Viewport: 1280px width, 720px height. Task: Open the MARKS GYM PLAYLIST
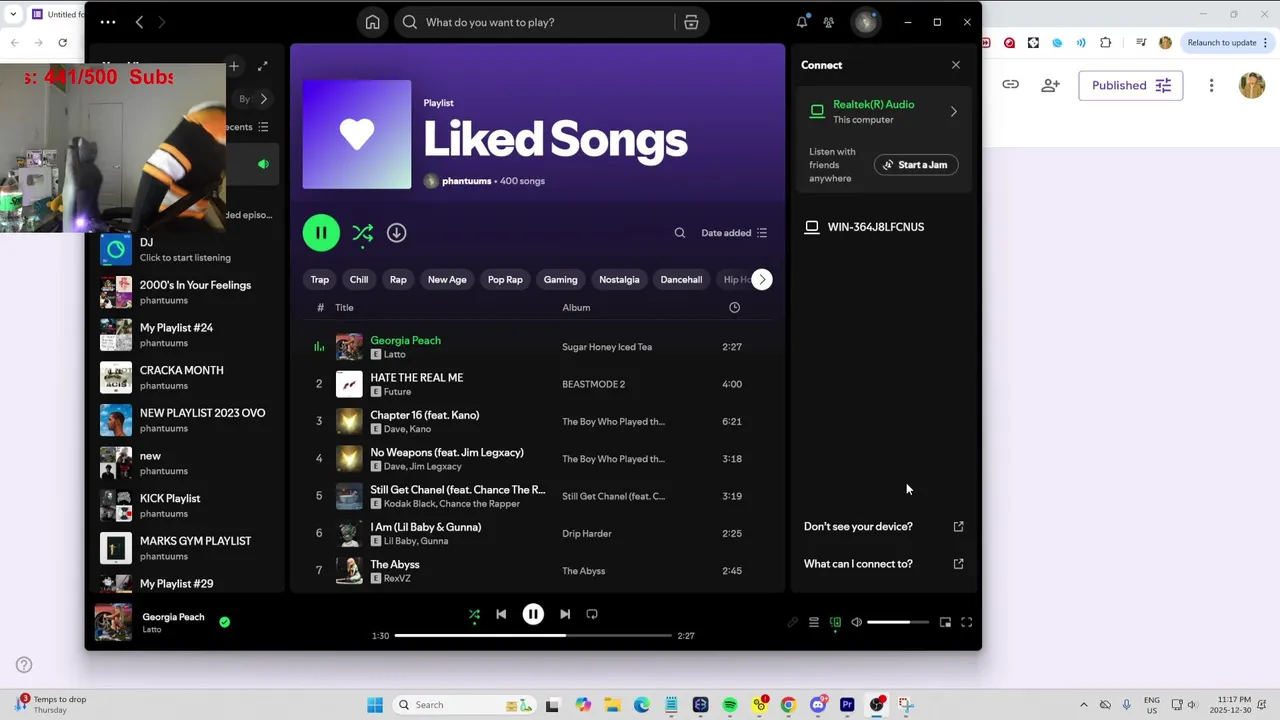[x=185, y=548]
